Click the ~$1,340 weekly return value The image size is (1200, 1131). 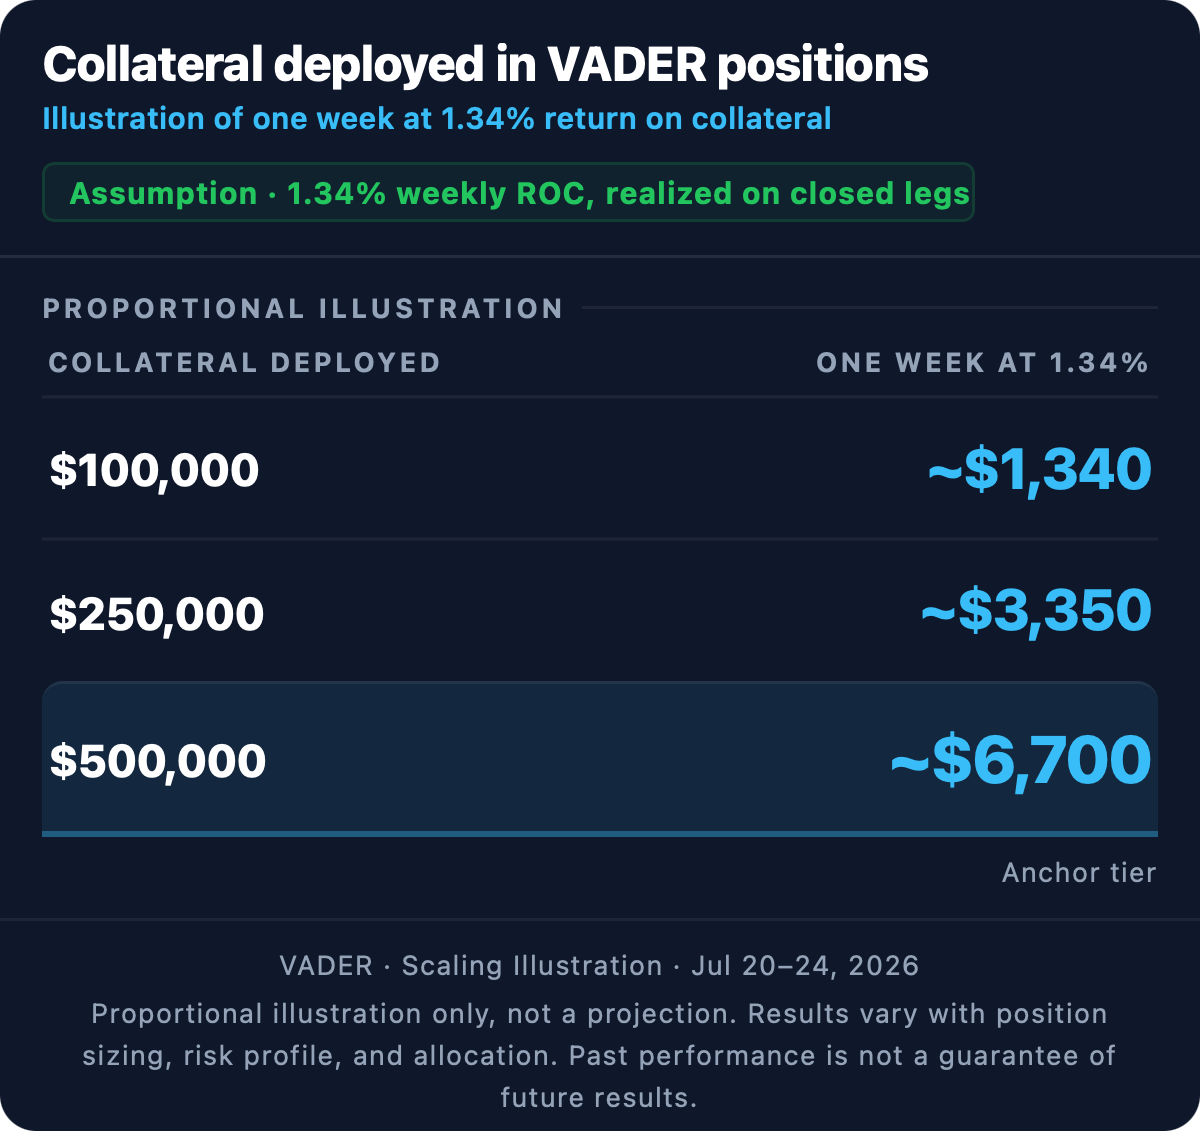pyautogui.click(x=1040, y=469)
